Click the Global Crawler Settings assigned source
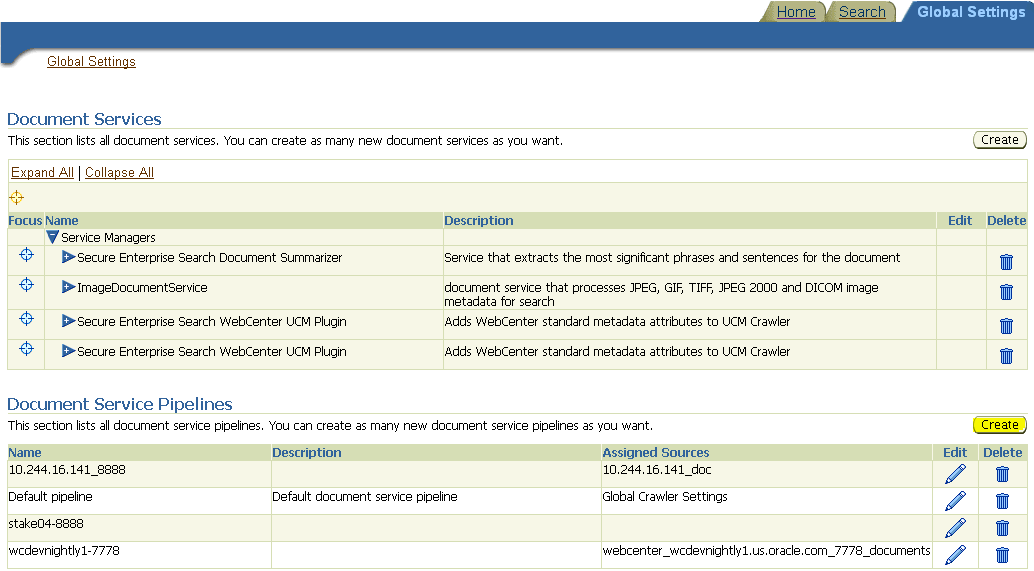Viewport: 1034px width, 571px height. [x=665, y=496]
